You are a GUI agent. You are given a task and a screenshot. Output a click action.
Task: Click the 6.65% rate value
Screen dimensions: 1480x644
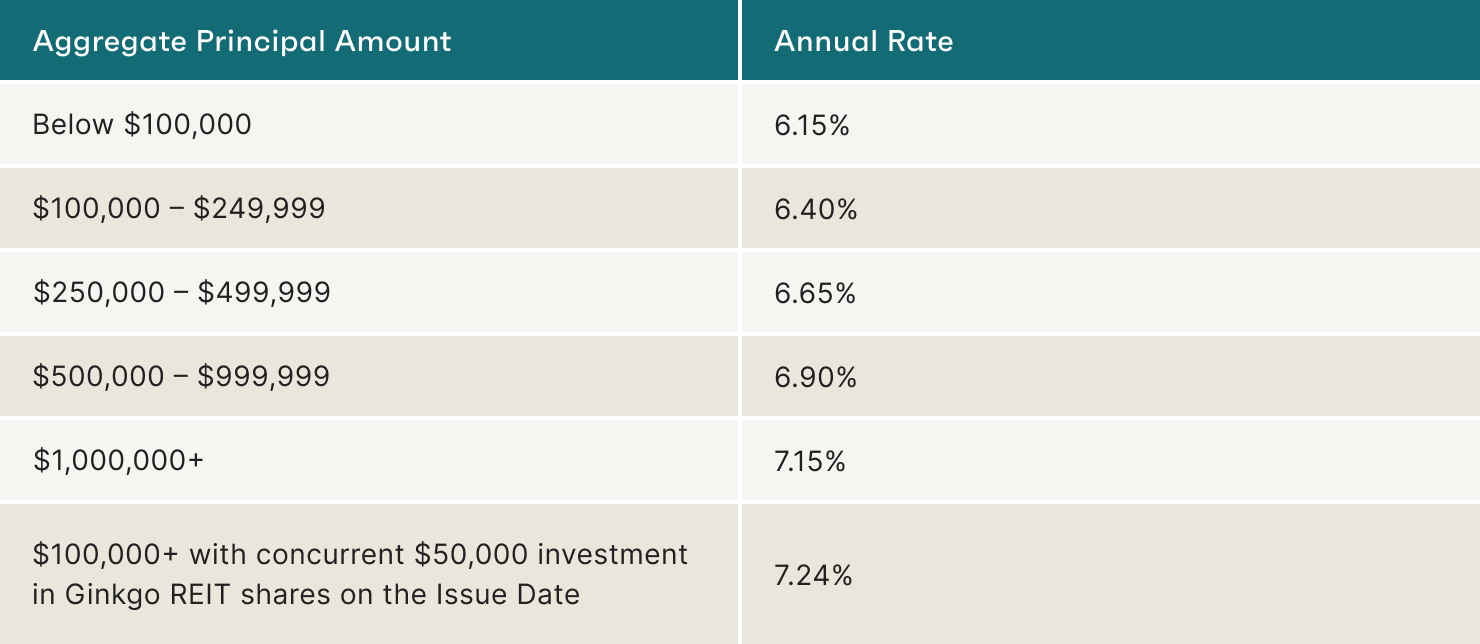click(x=814, y=293)
